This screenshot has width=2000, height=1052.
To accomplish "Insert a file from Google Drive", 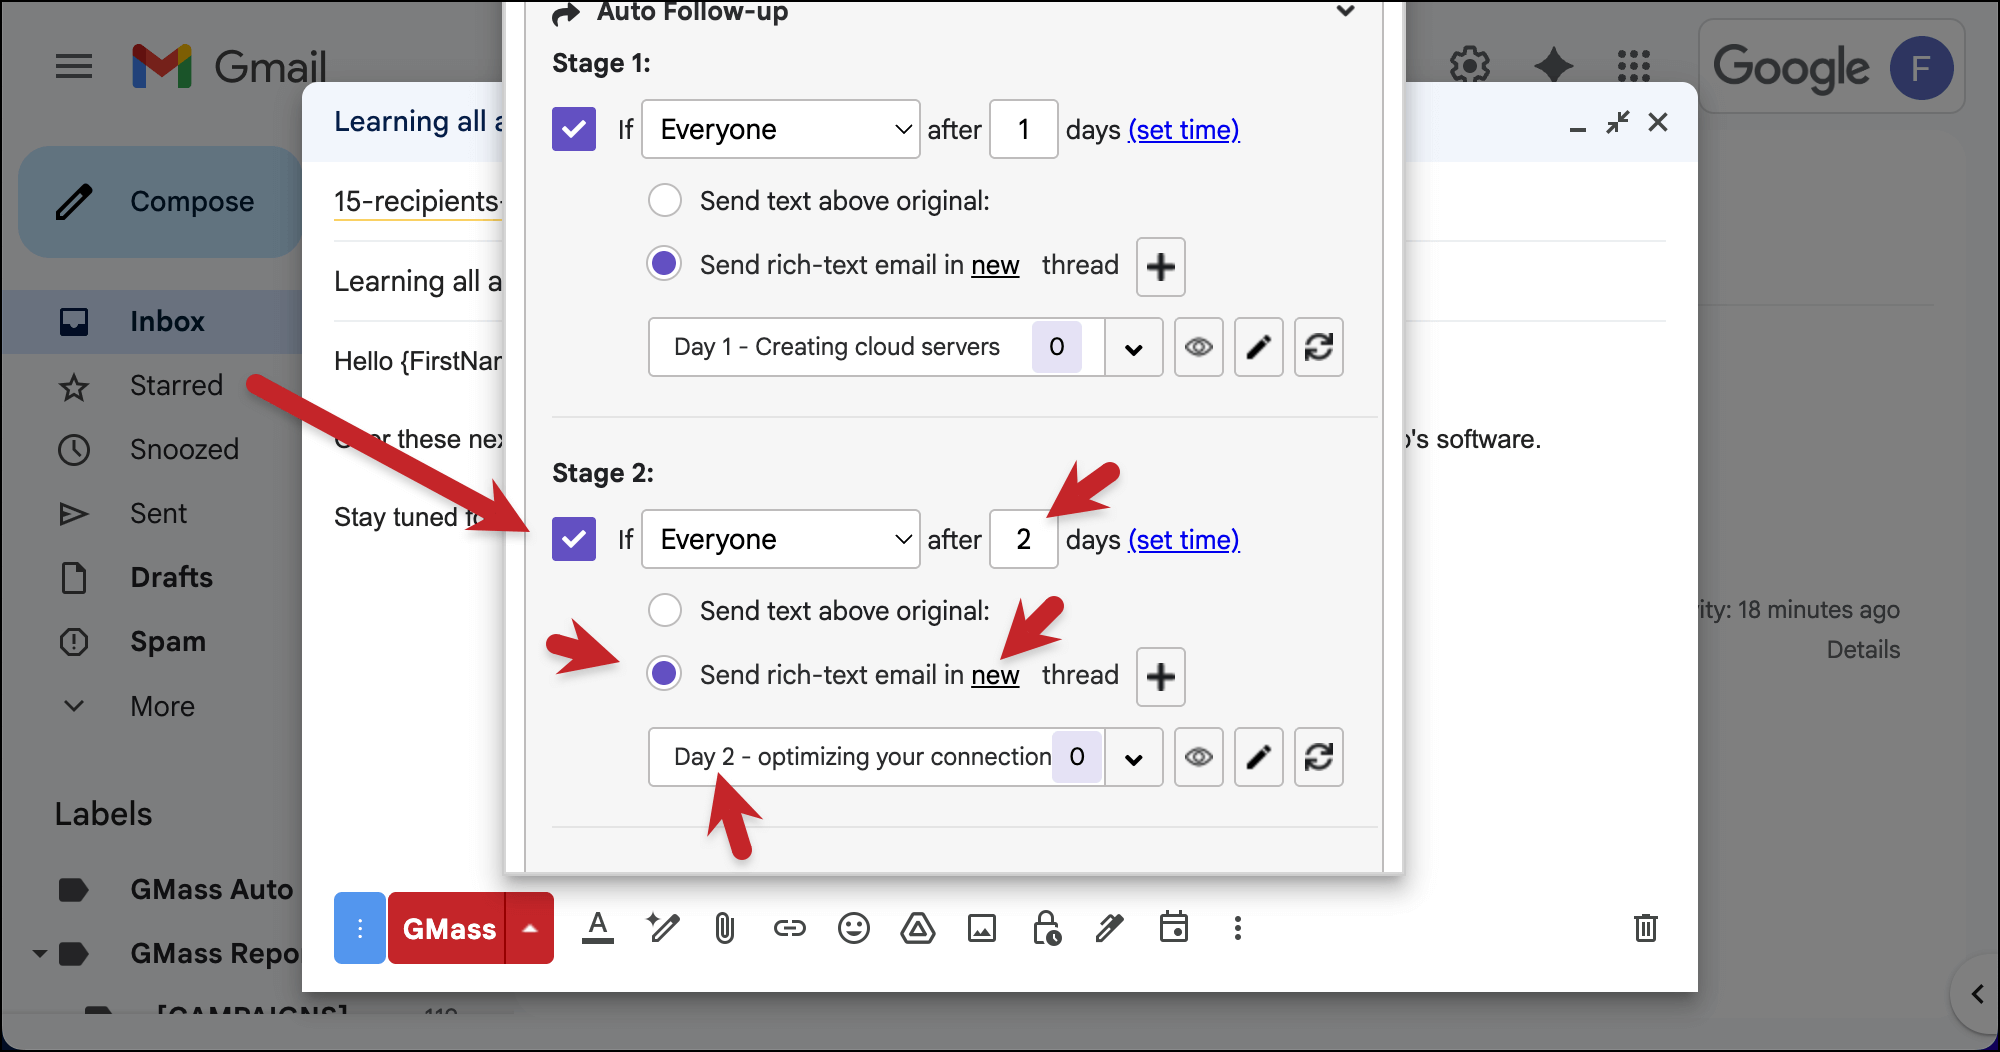I will [917, 929].
